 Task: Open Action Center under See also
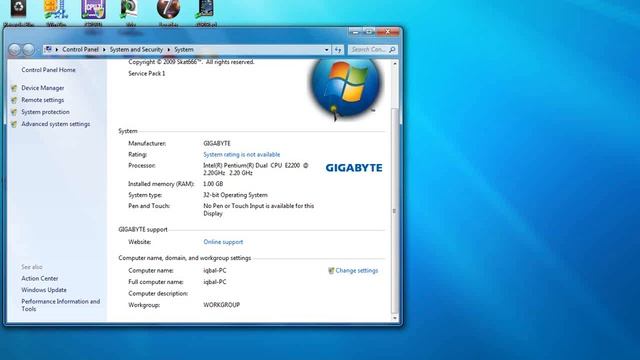pyautogui.click(x=40, y=278)
